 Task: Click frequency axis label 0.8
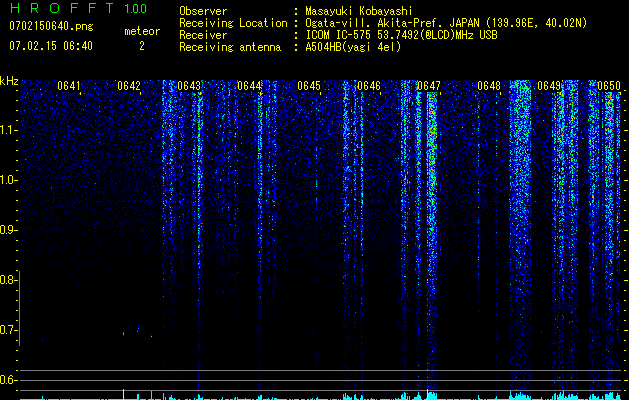(8, 280)
